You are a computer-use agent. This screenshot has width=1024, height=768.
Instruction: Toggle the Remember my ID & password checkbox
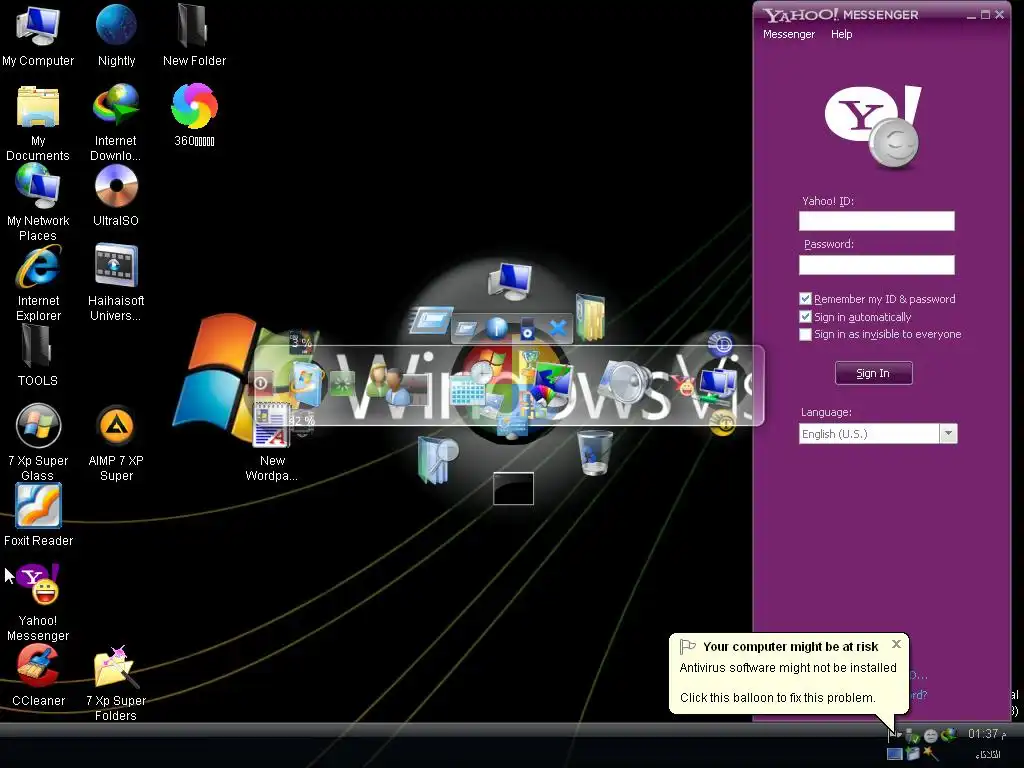pyautogui.click(x=805, y=298)
